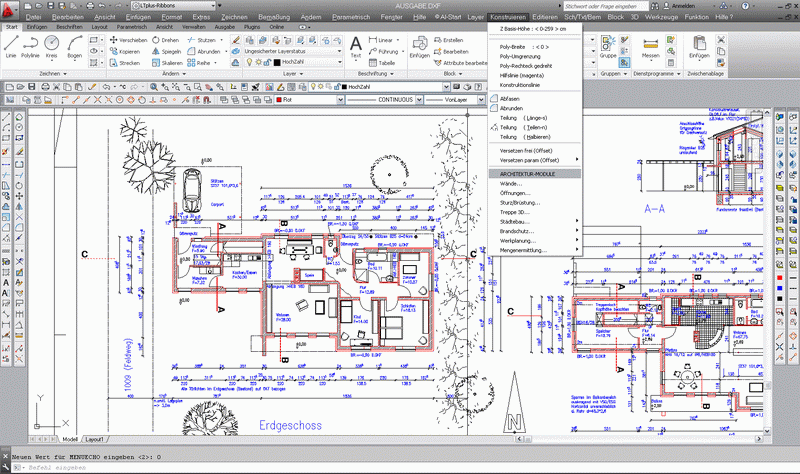Use the Strecken stretch tool

click(125, 63)
